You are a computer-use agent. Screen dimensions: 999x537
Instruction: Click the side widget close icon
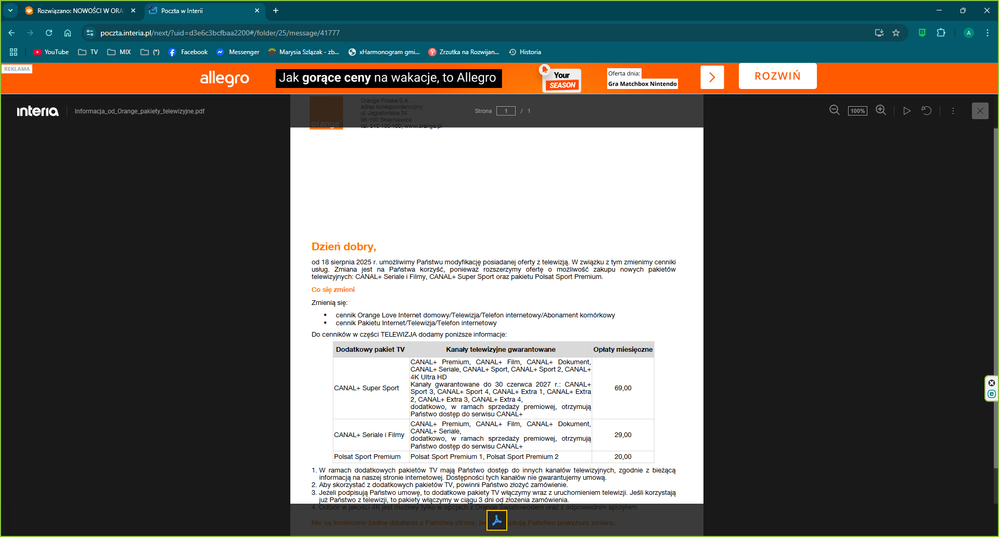click(x=991, y=383)
